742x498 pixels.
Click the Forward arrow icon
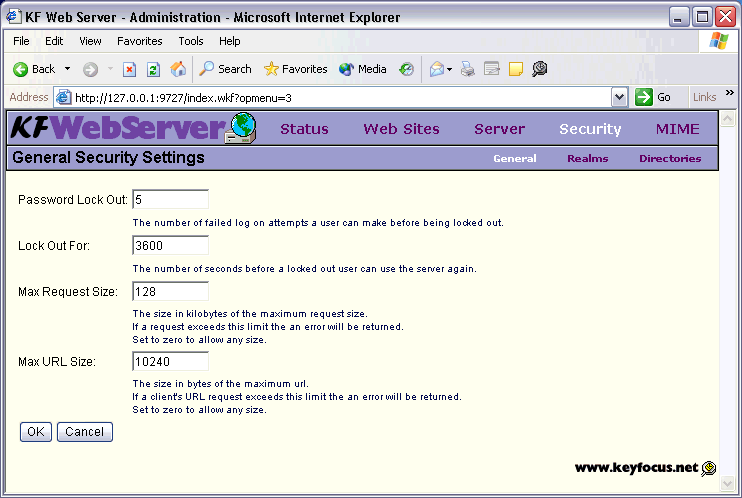point(90,70)
